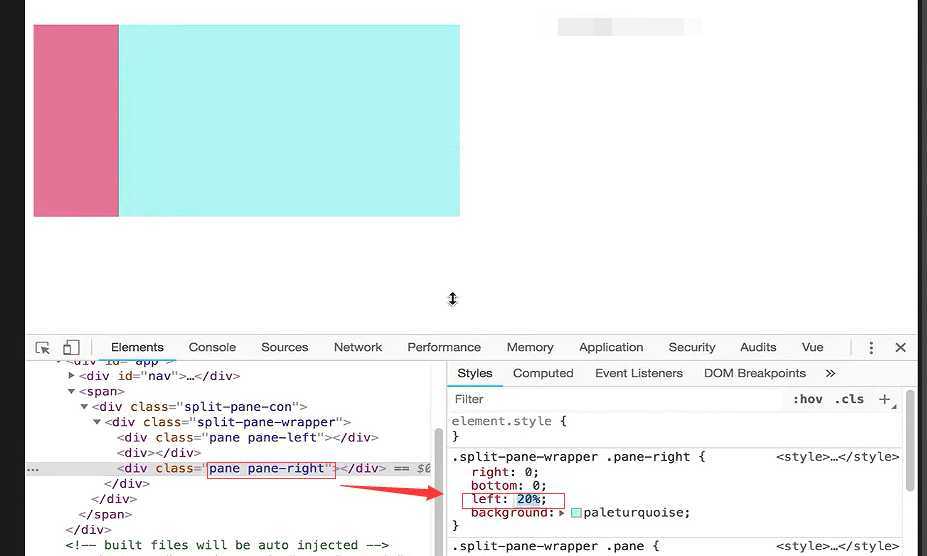Toggle the :hov element state button
Image resolution: width=927 pixels, height=556 pixels.
click(x=808, y=399)
